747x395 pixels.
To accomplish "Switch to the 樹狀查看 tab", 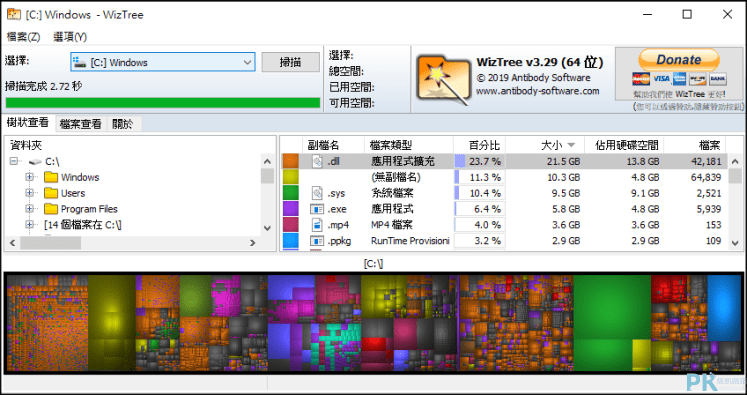I will click(28, 123).
